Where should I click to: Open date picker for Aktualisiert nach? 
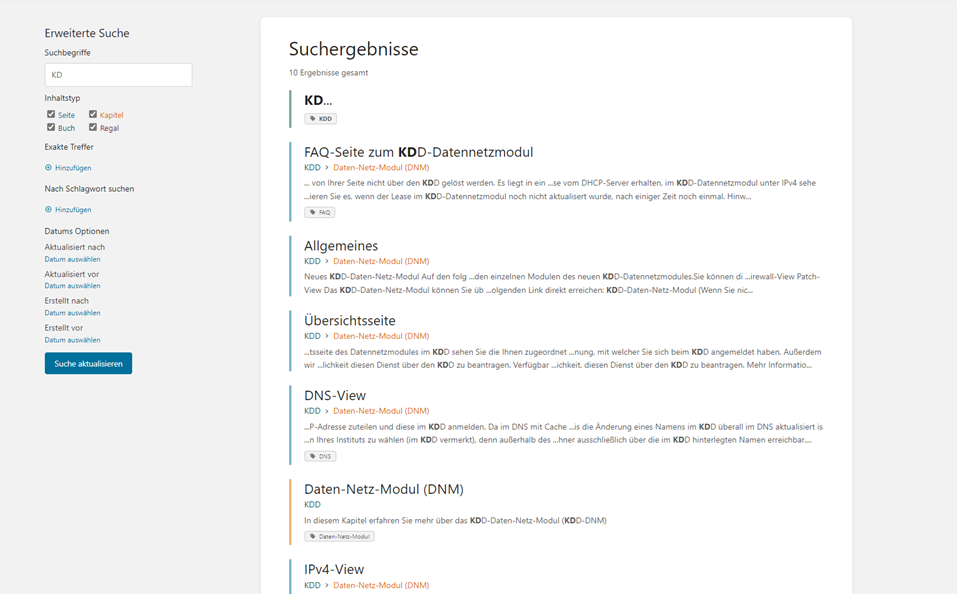pos(72,259)
